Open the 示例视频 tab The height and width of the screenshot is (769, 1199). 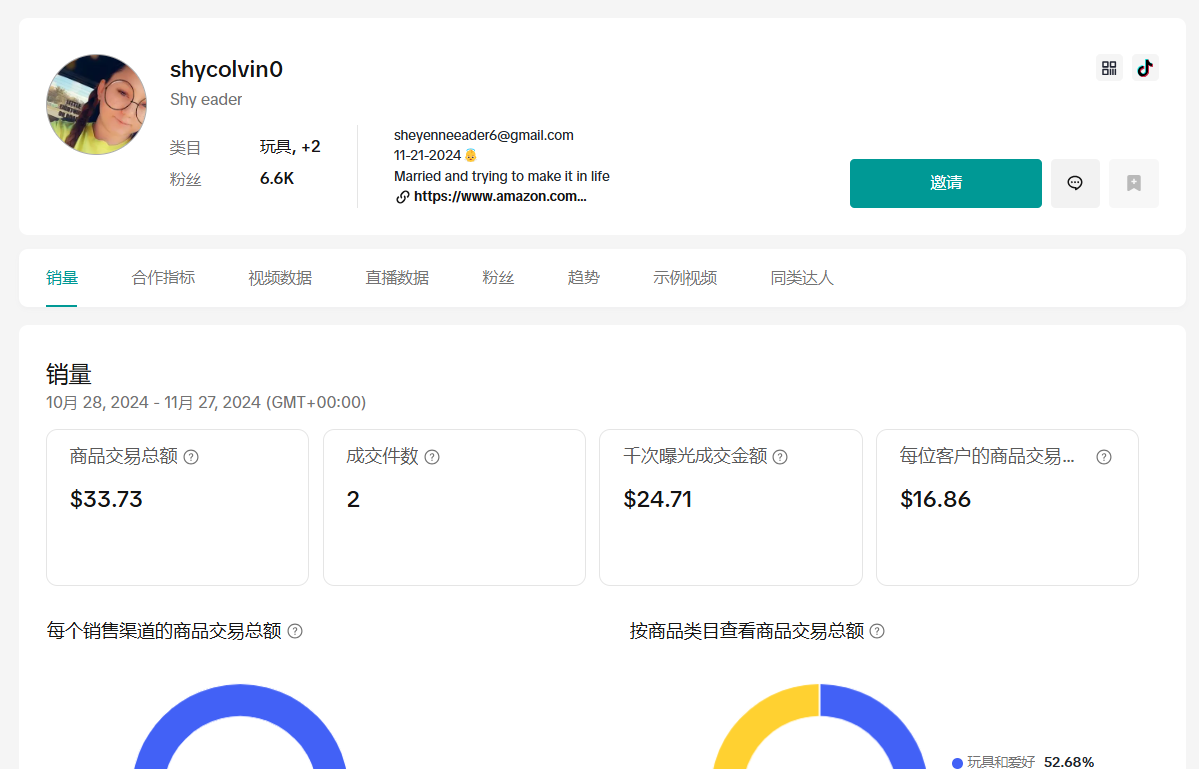pos(685,278)
